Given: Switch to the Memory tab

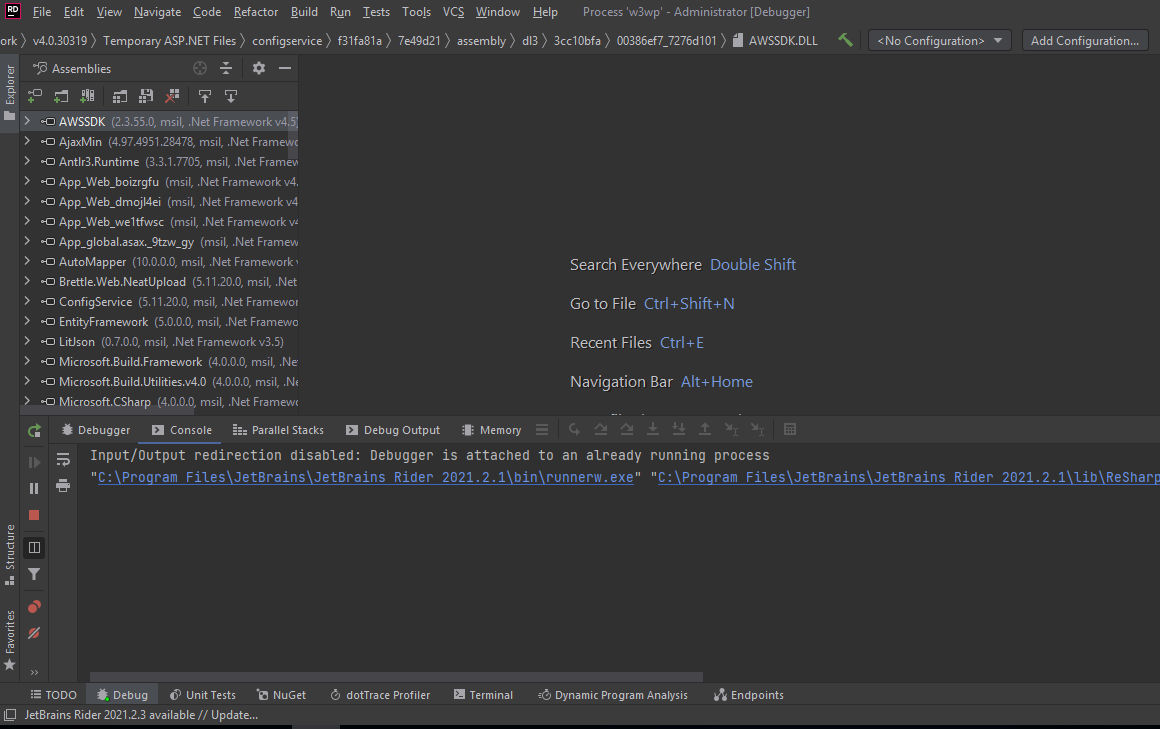Looking at the screenshot, I should [492, 430].
